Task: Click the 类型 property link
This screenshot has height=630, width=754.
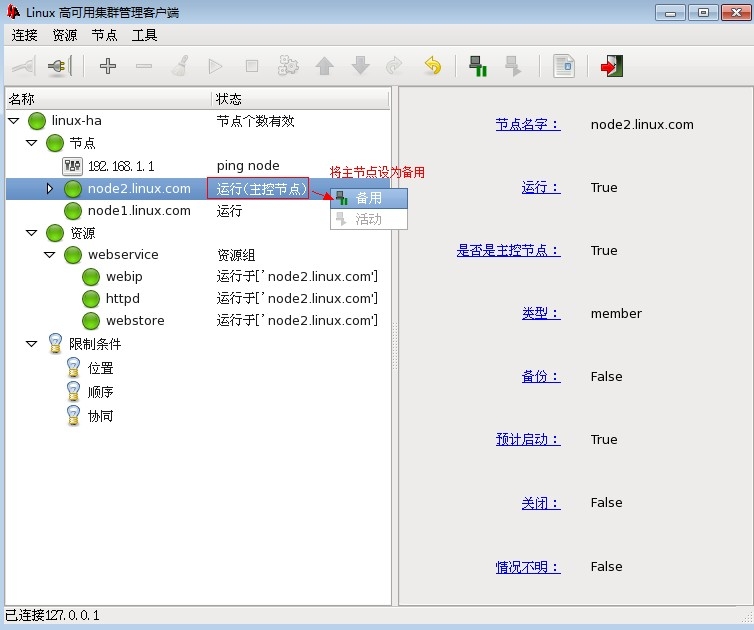Action: click(x=541, y=314)
